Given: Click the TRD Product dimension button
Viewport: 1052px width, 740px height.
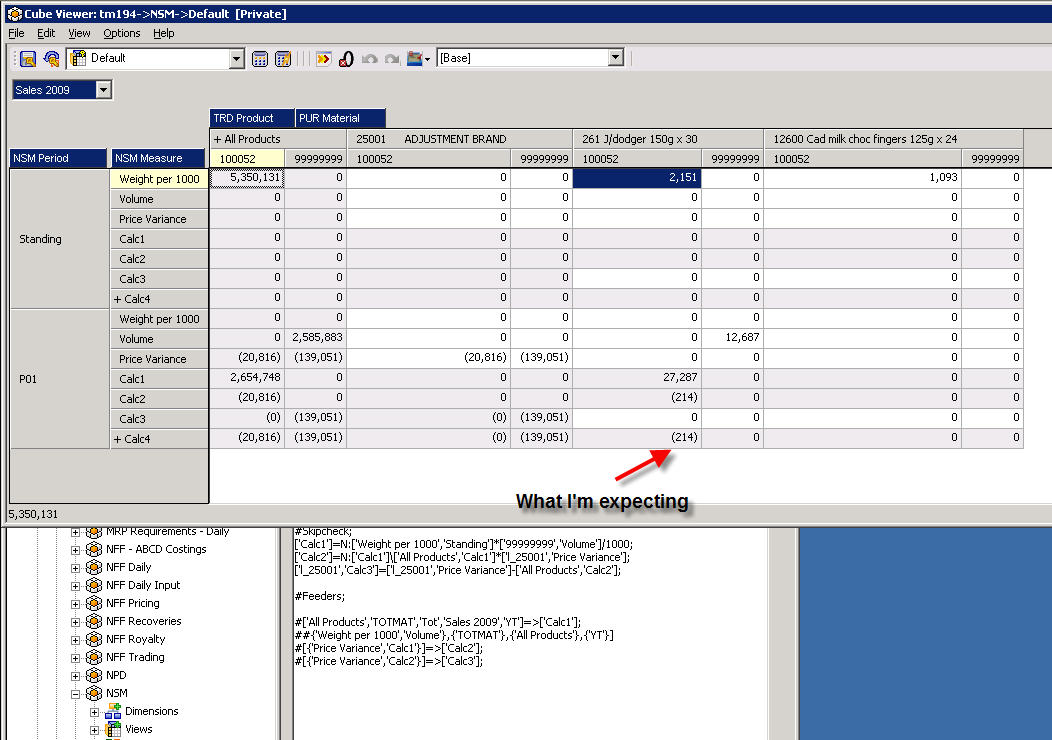Looking at the screenshot, I should [x=252, y=118].
